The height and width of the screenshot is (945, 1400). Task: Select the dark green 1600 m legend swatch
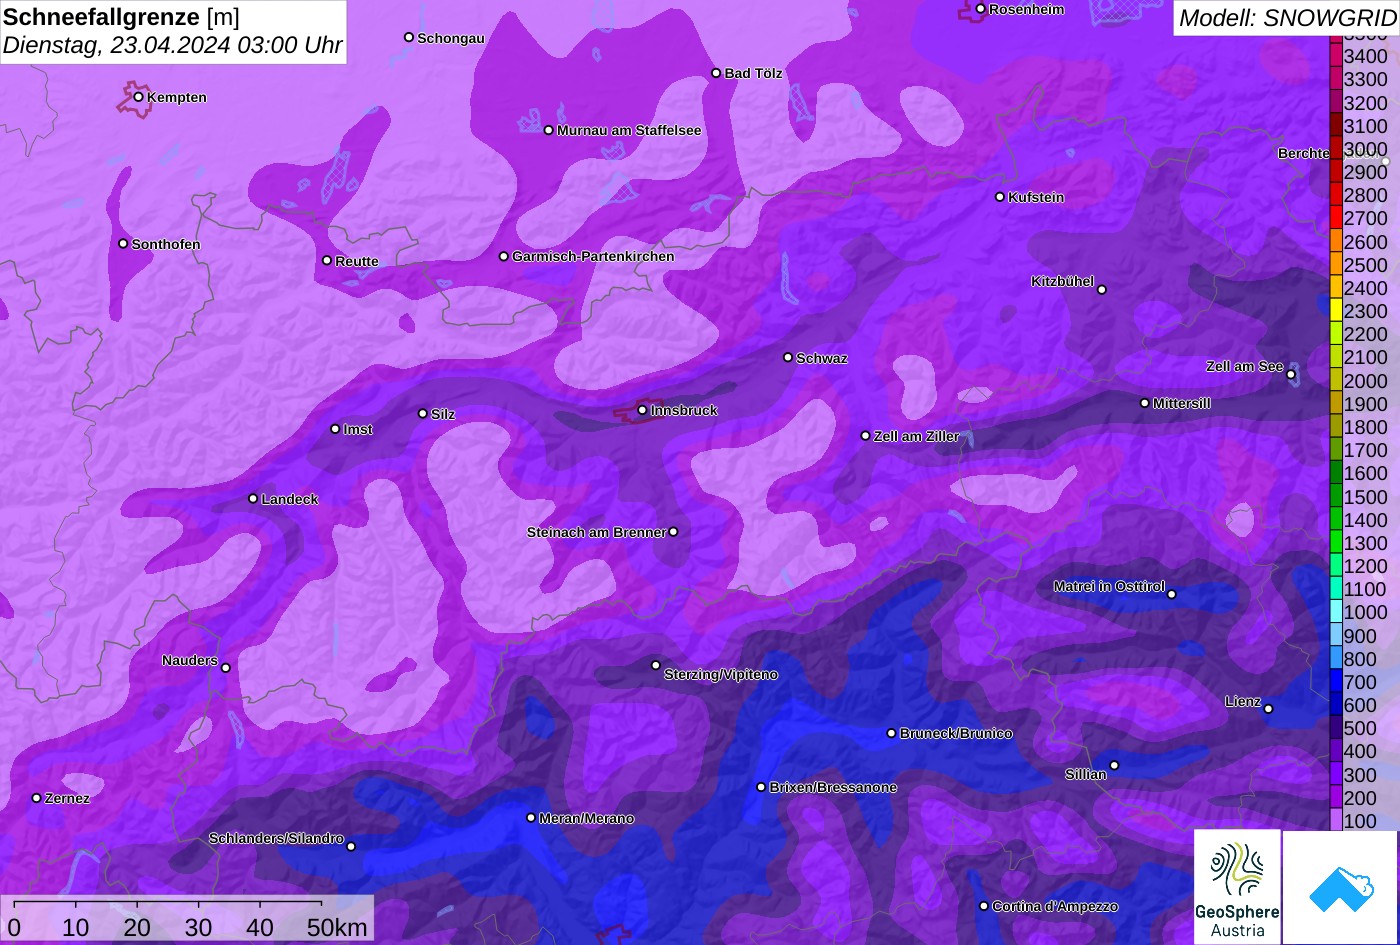(1335, 473)
